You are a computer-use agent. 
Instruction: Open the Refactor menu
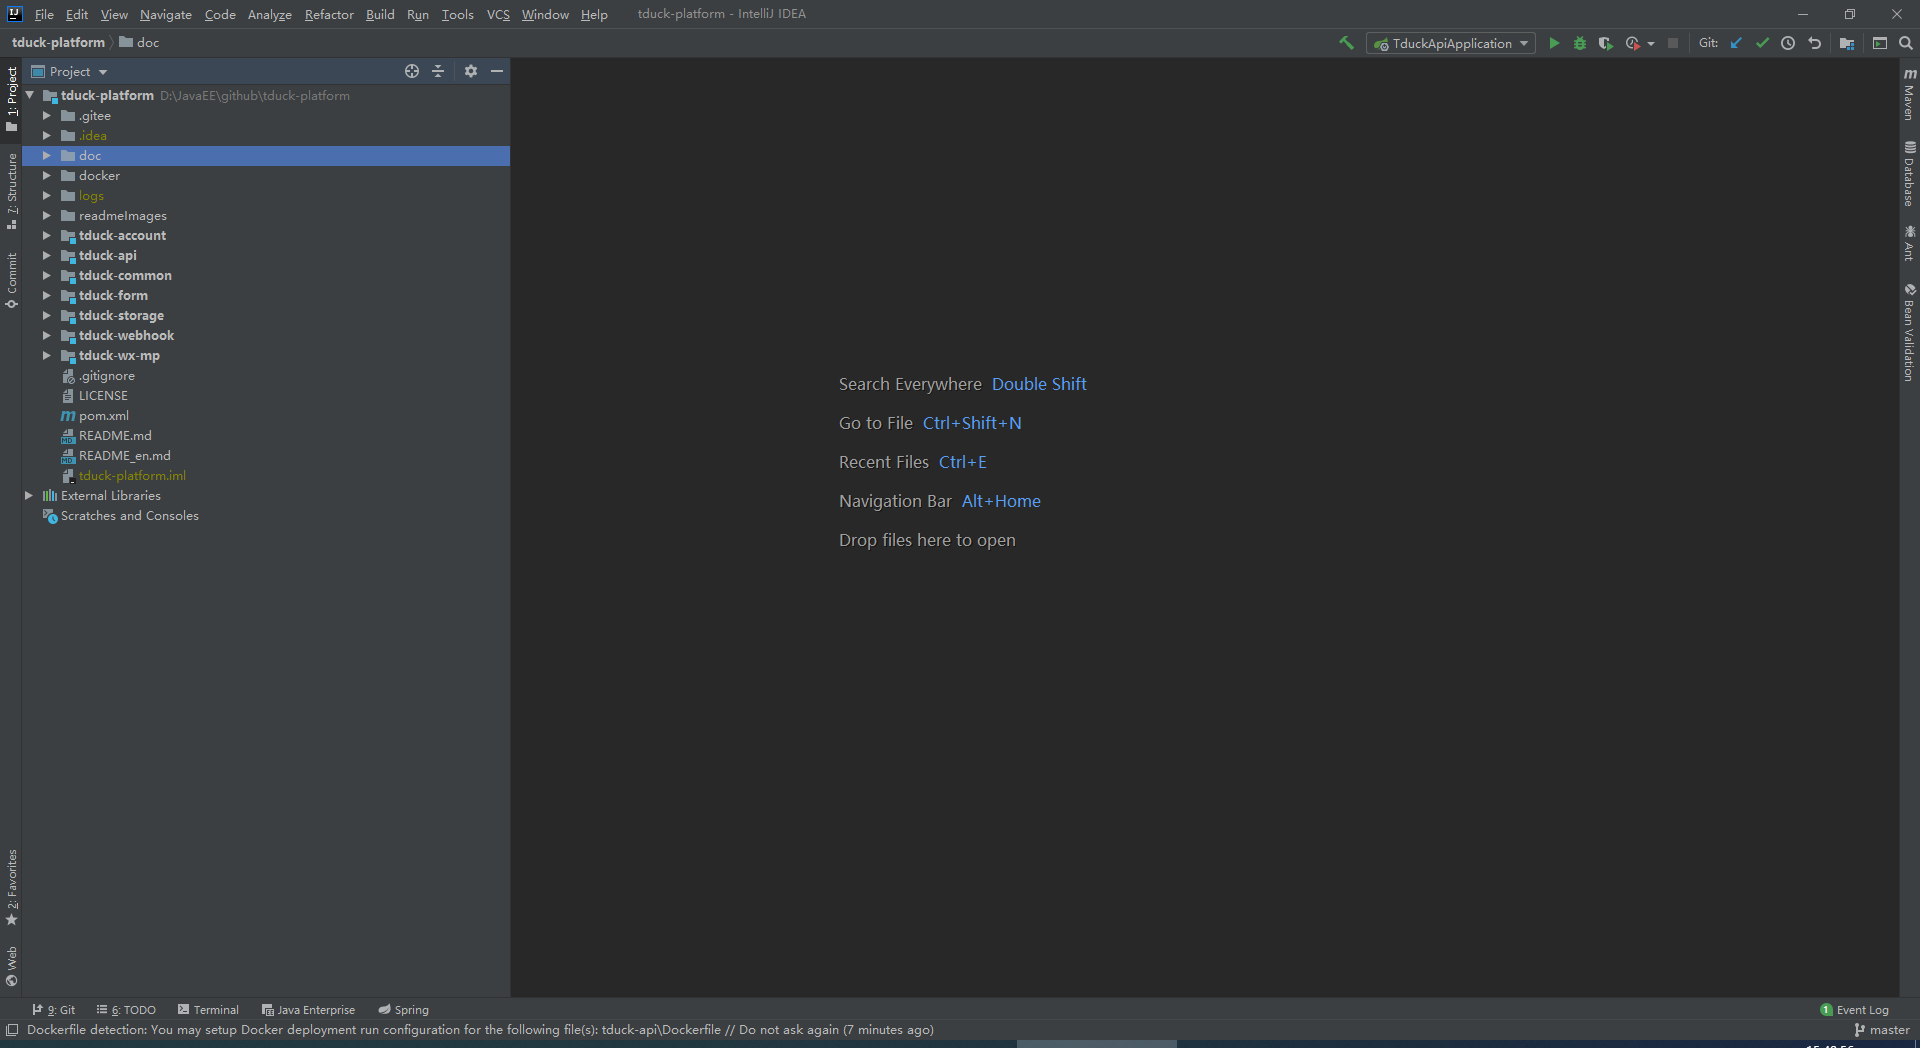click(x=329, y=14)
